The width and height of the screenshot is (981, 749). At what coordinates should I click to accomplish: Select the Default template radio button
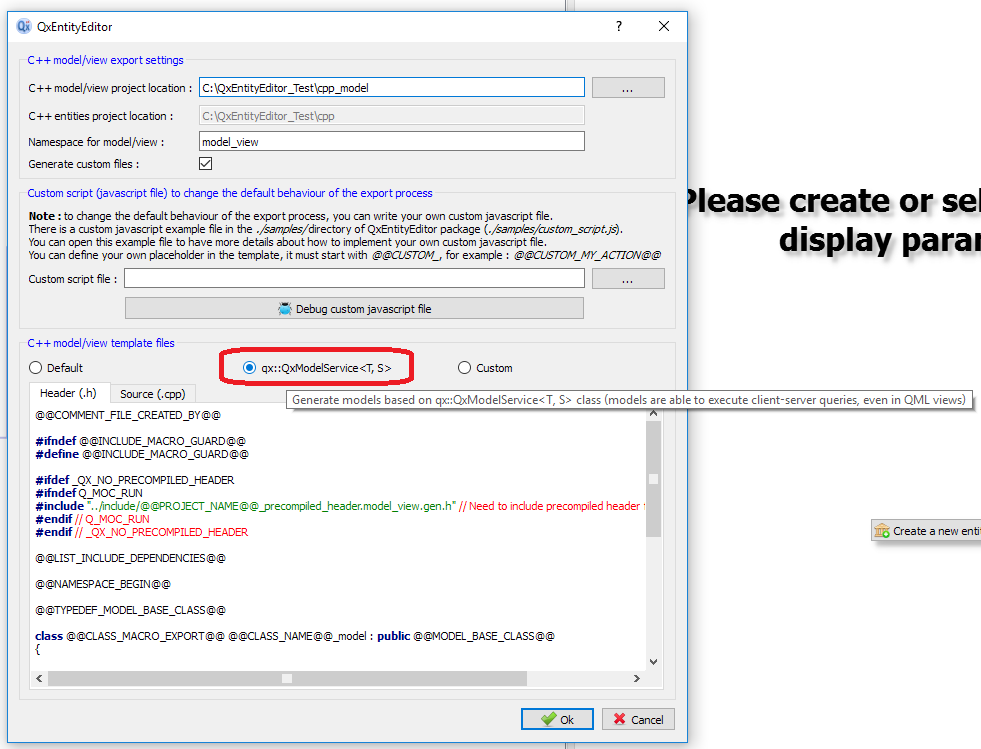(x=36, y=368)
